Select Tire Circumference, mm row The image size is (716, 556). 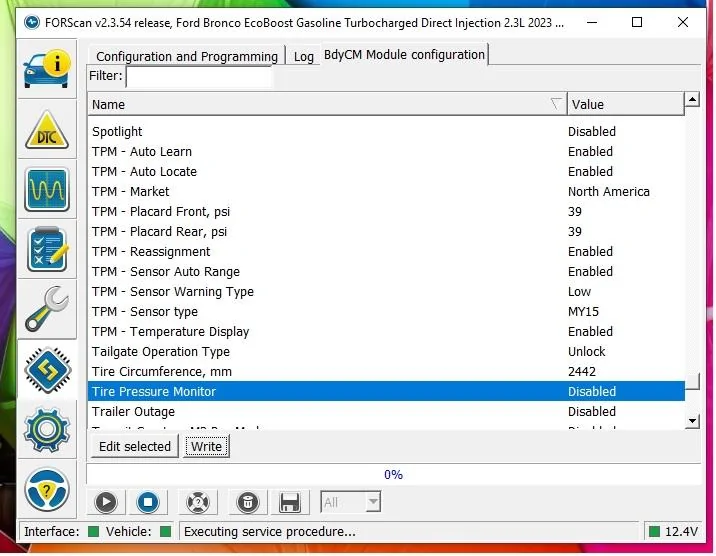[x=386, y=372]
